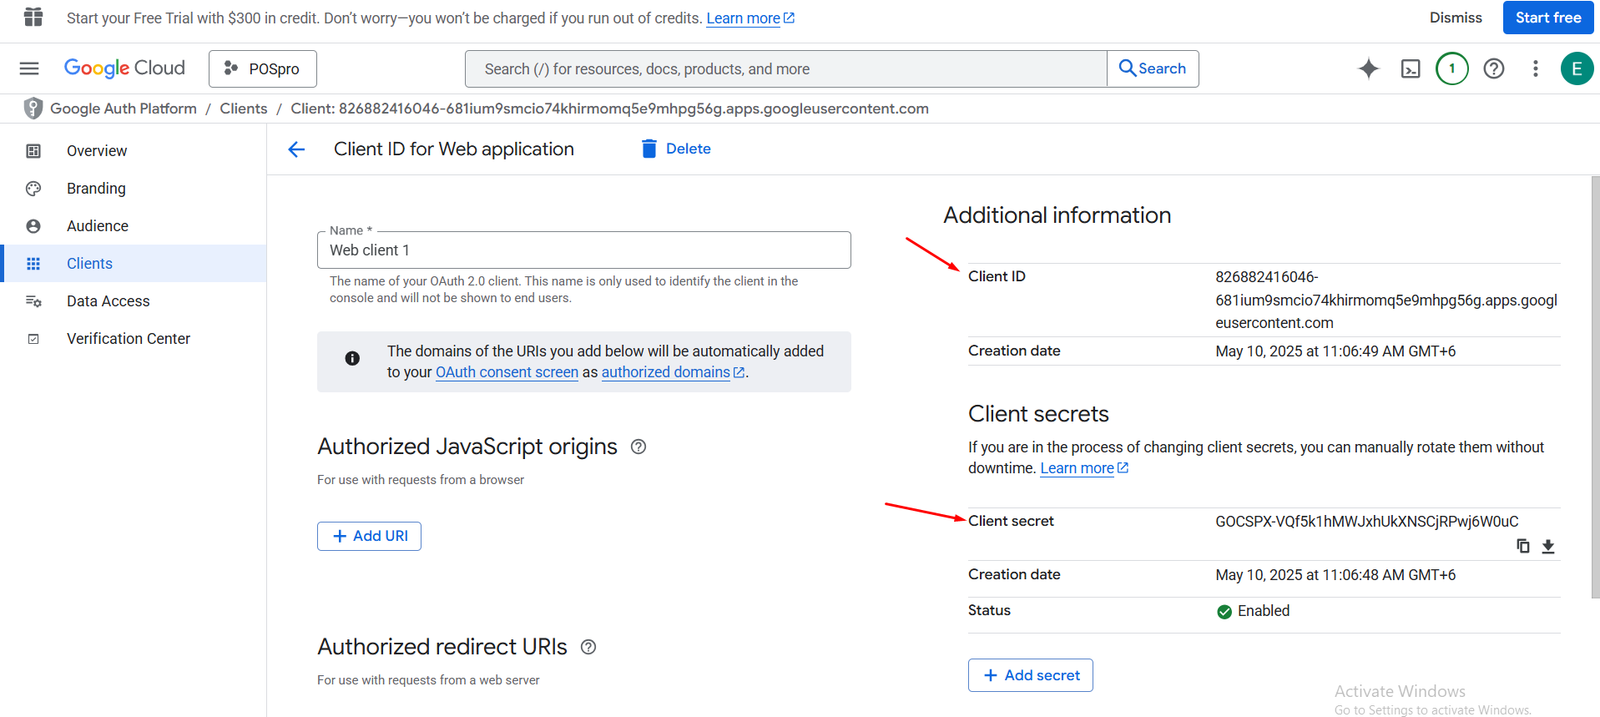
Task: Click the Add URI button
Action: tap(369, 536)
